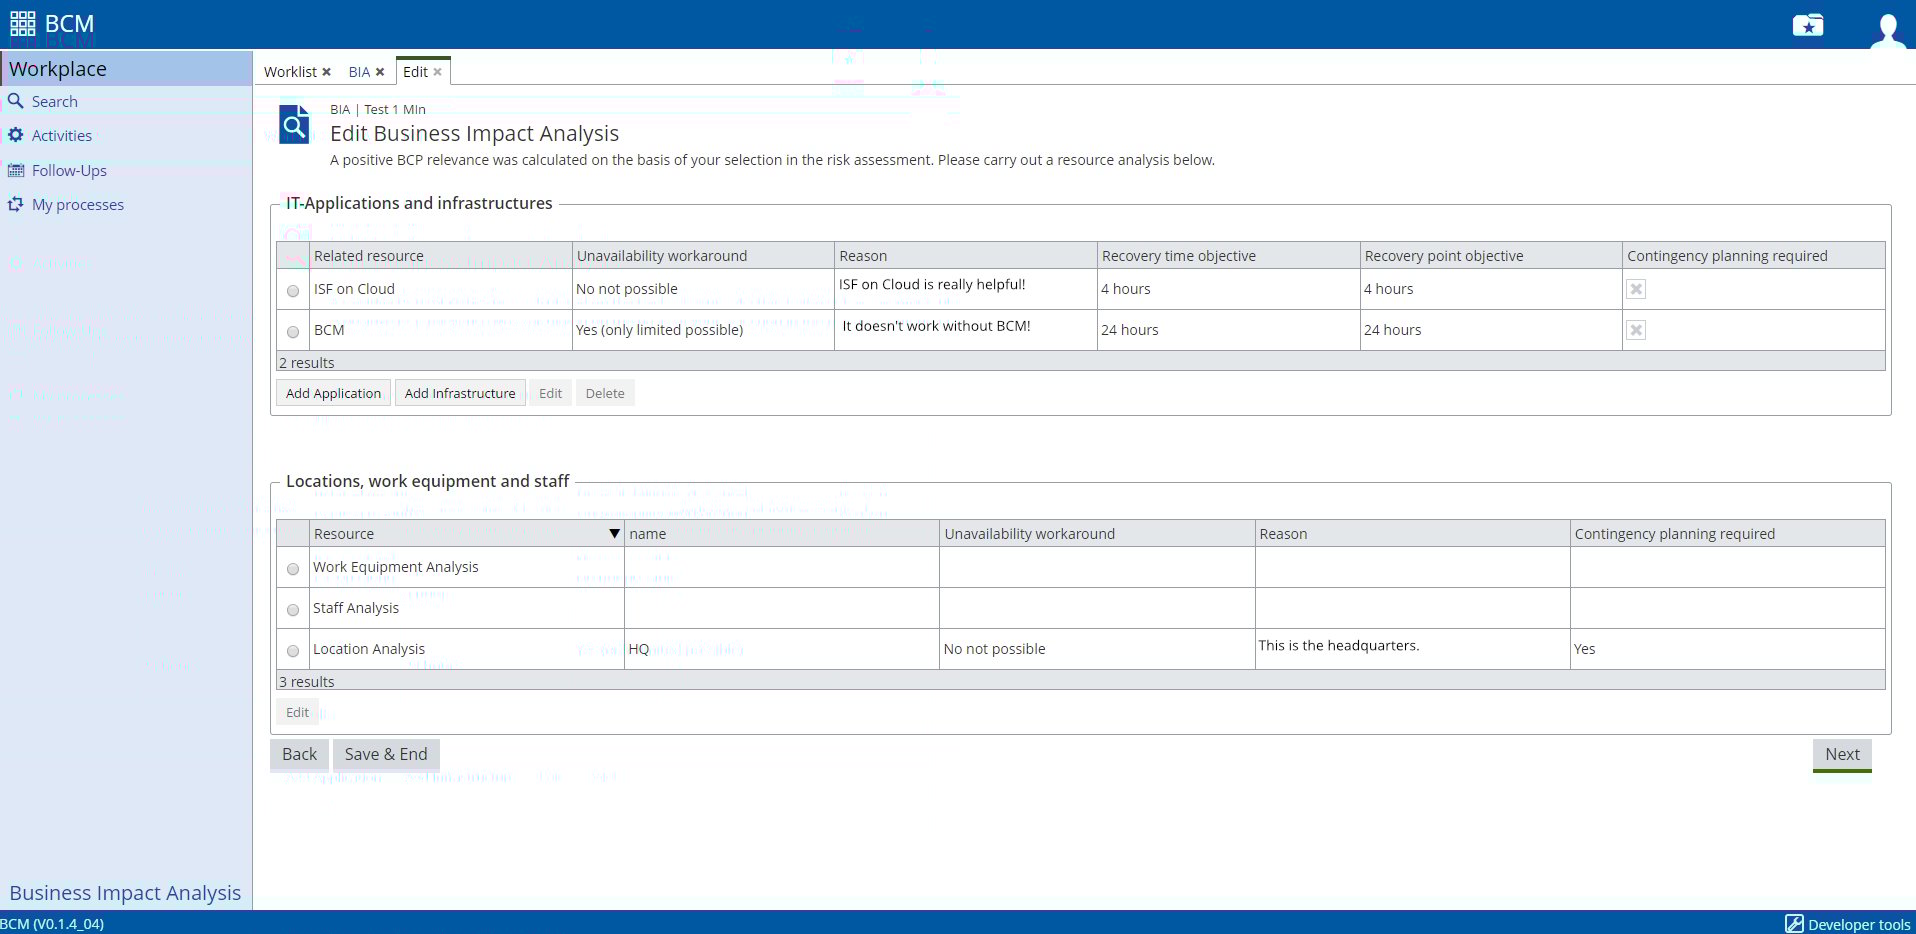
Task: Click the Activities gear icon
Action: point(16,135)
